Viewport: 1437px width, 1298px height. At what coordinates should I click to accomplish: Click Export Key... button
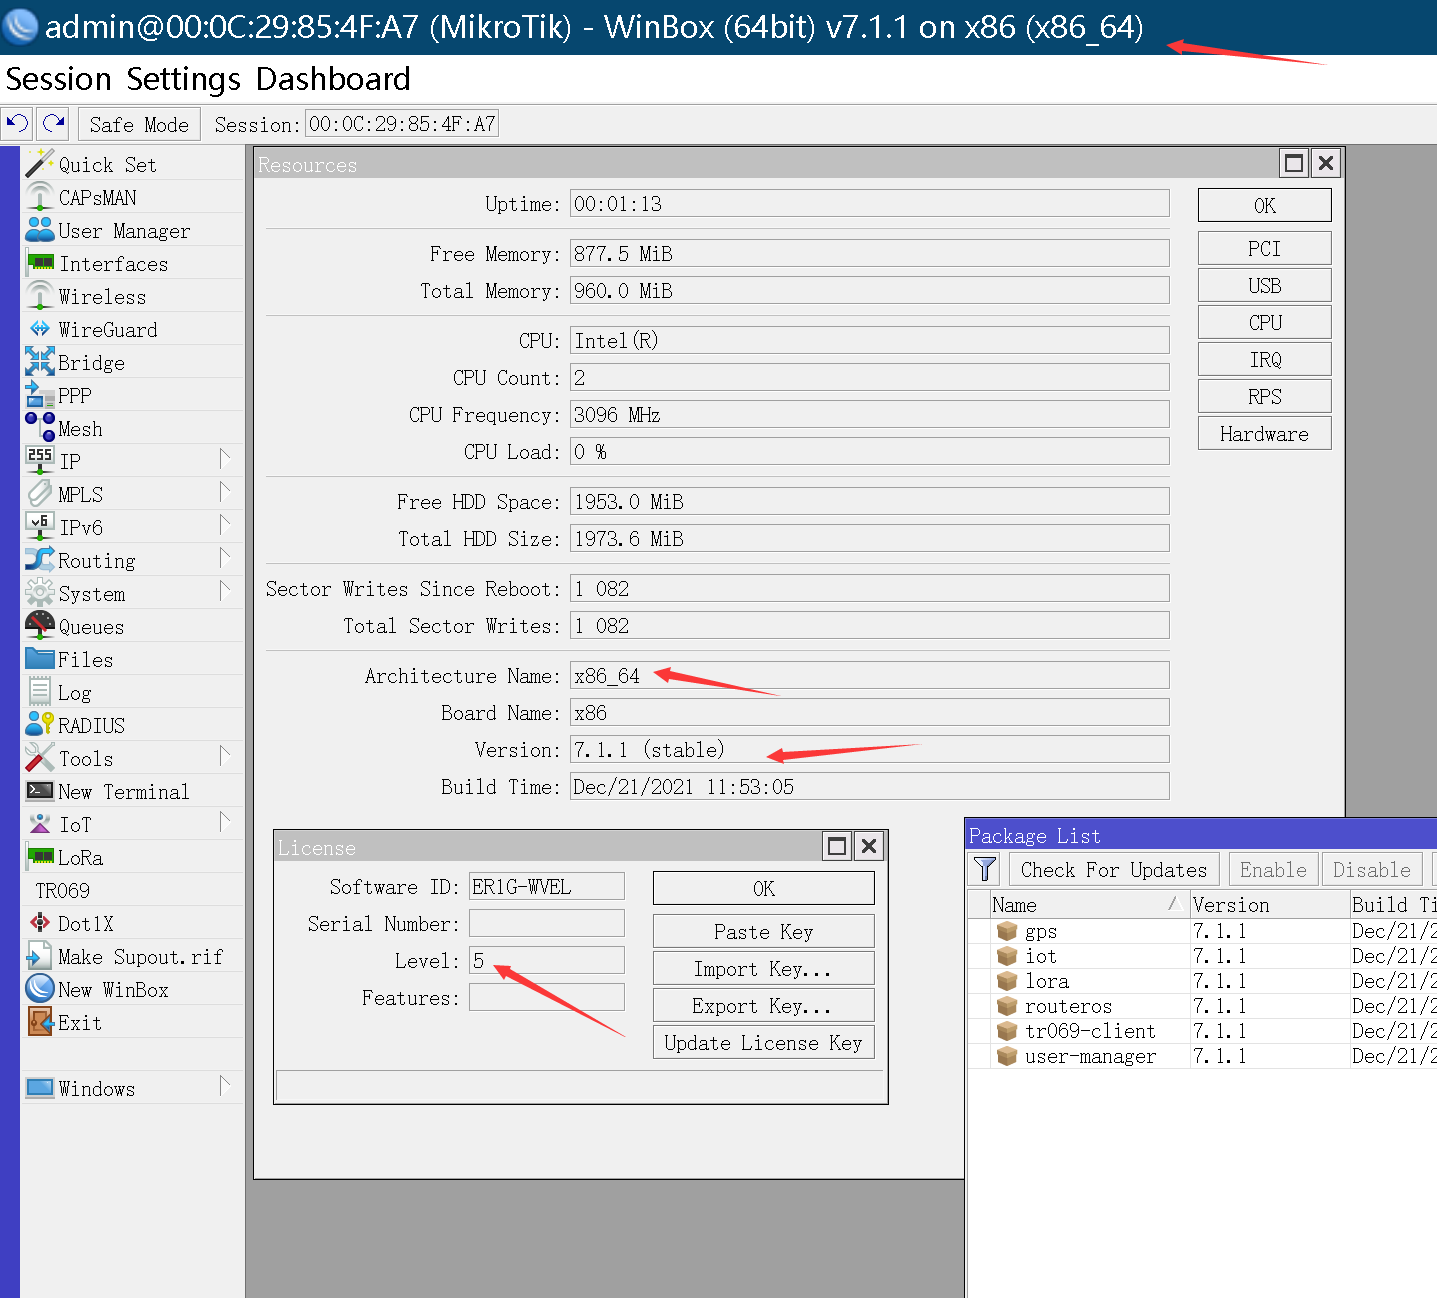tap(764, 1005)
